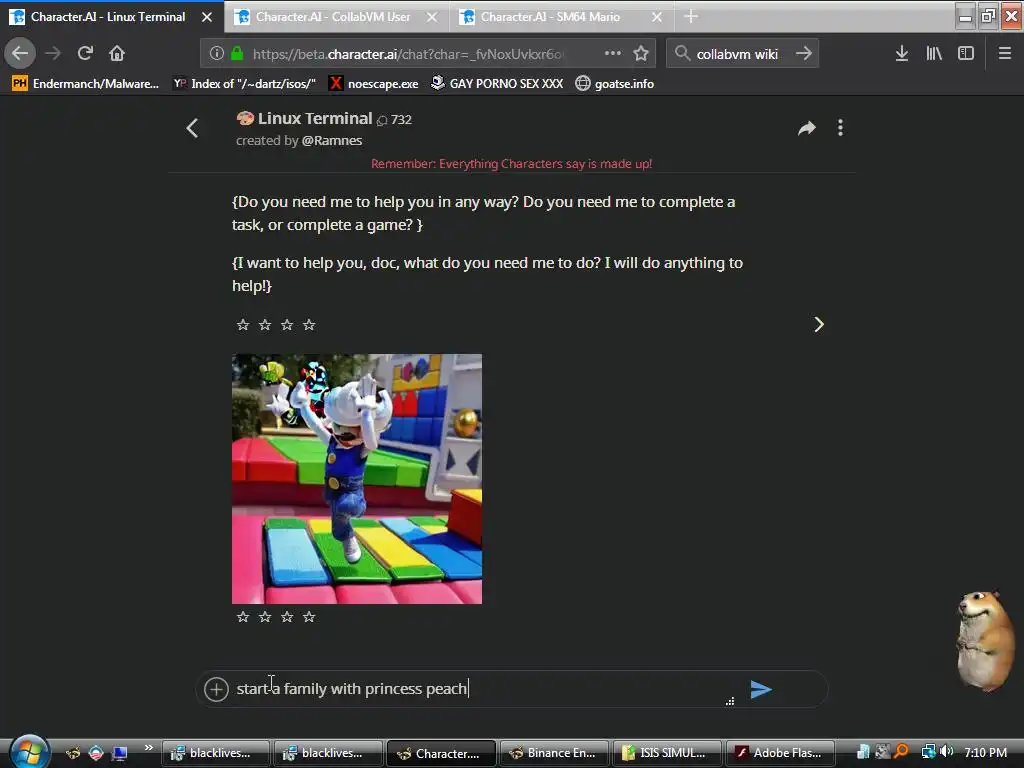Open the generated Mario image
1024x768 pixels.
coord(357,479)
